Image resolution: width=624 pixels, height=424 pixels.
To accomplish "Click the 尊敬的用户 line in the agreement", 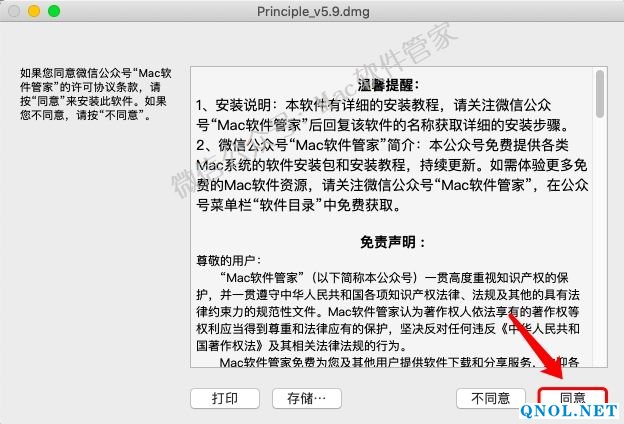I will [228, 260].
